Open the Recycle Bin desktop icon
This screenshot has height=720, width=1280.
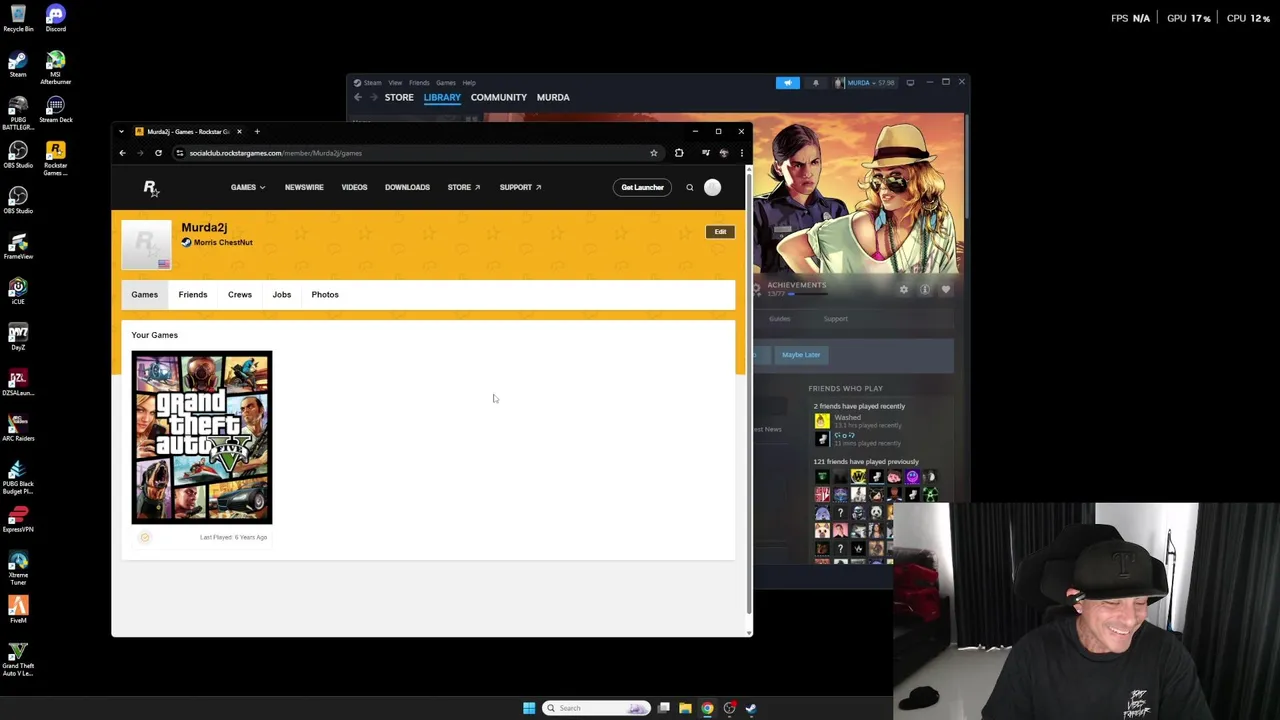(18, 19)
